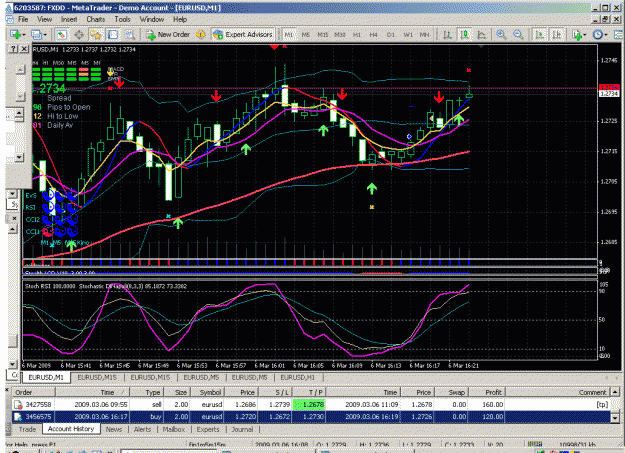
Task: Switch chart to bar chart icon
Action: click(x=447, y=35)
